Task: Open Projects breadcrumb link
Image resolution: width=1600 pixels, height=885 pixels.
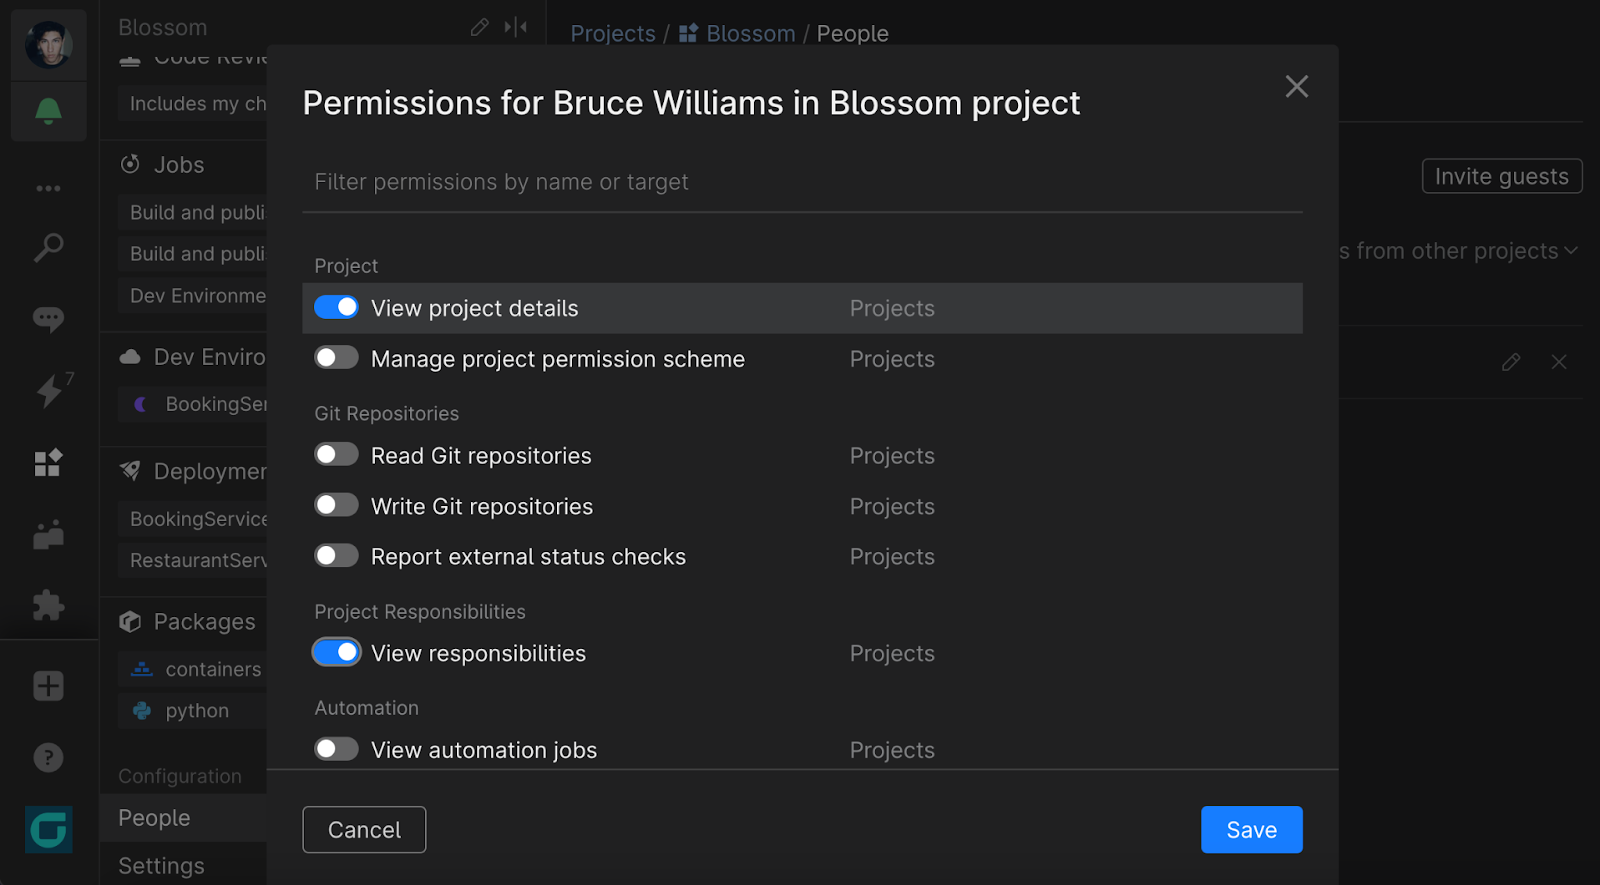Action: (613, 33)
